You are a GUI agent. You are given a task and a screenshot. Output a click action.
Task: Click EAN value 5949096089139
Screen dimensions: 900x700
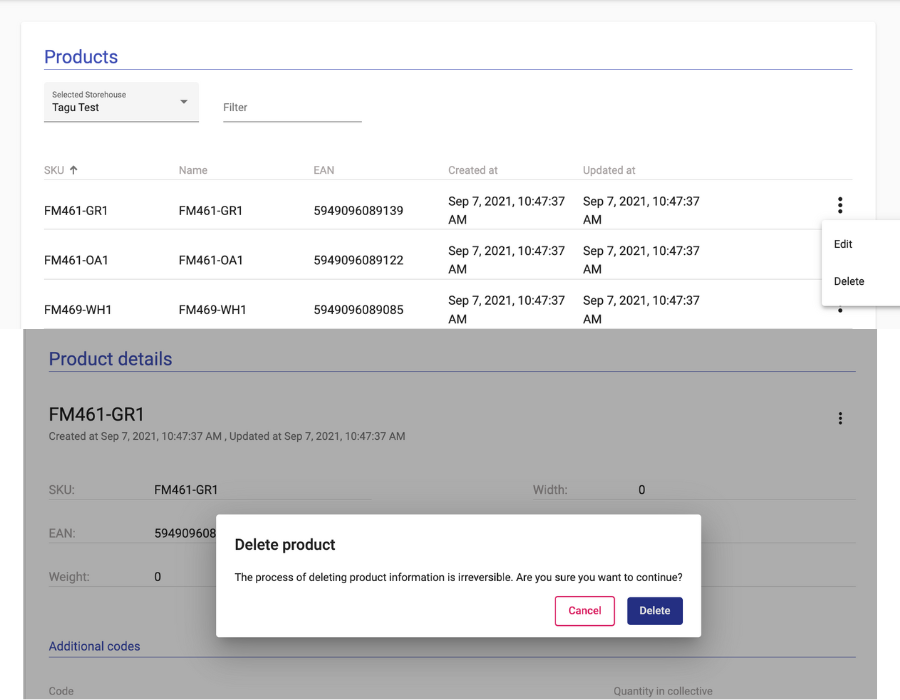[x=358, y=211]
